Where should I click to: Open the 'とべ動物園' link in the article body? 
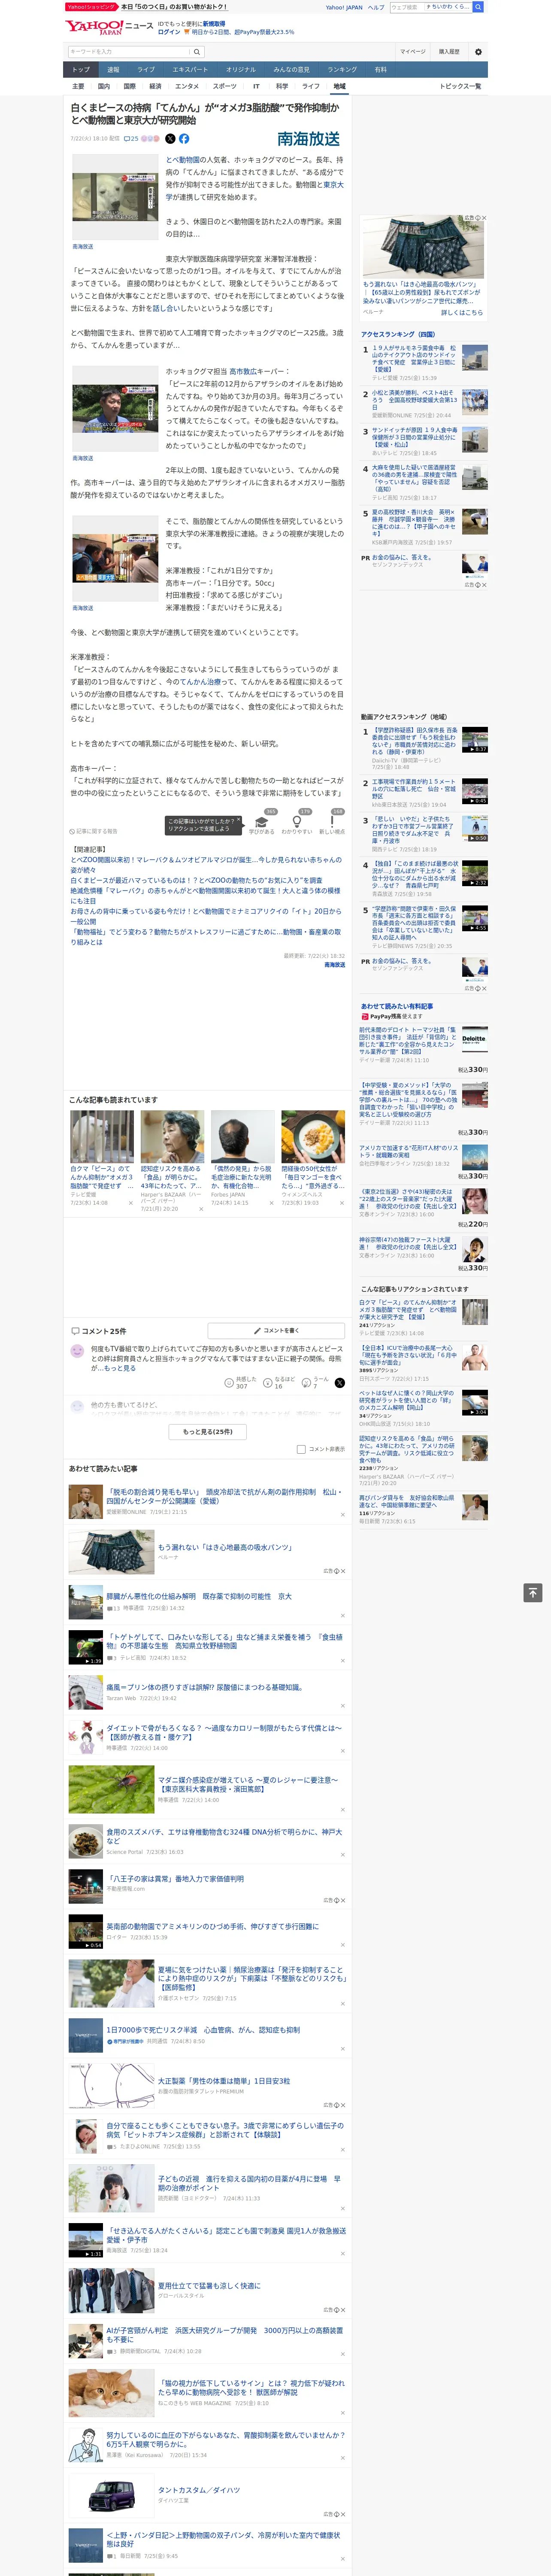(182, 160)
